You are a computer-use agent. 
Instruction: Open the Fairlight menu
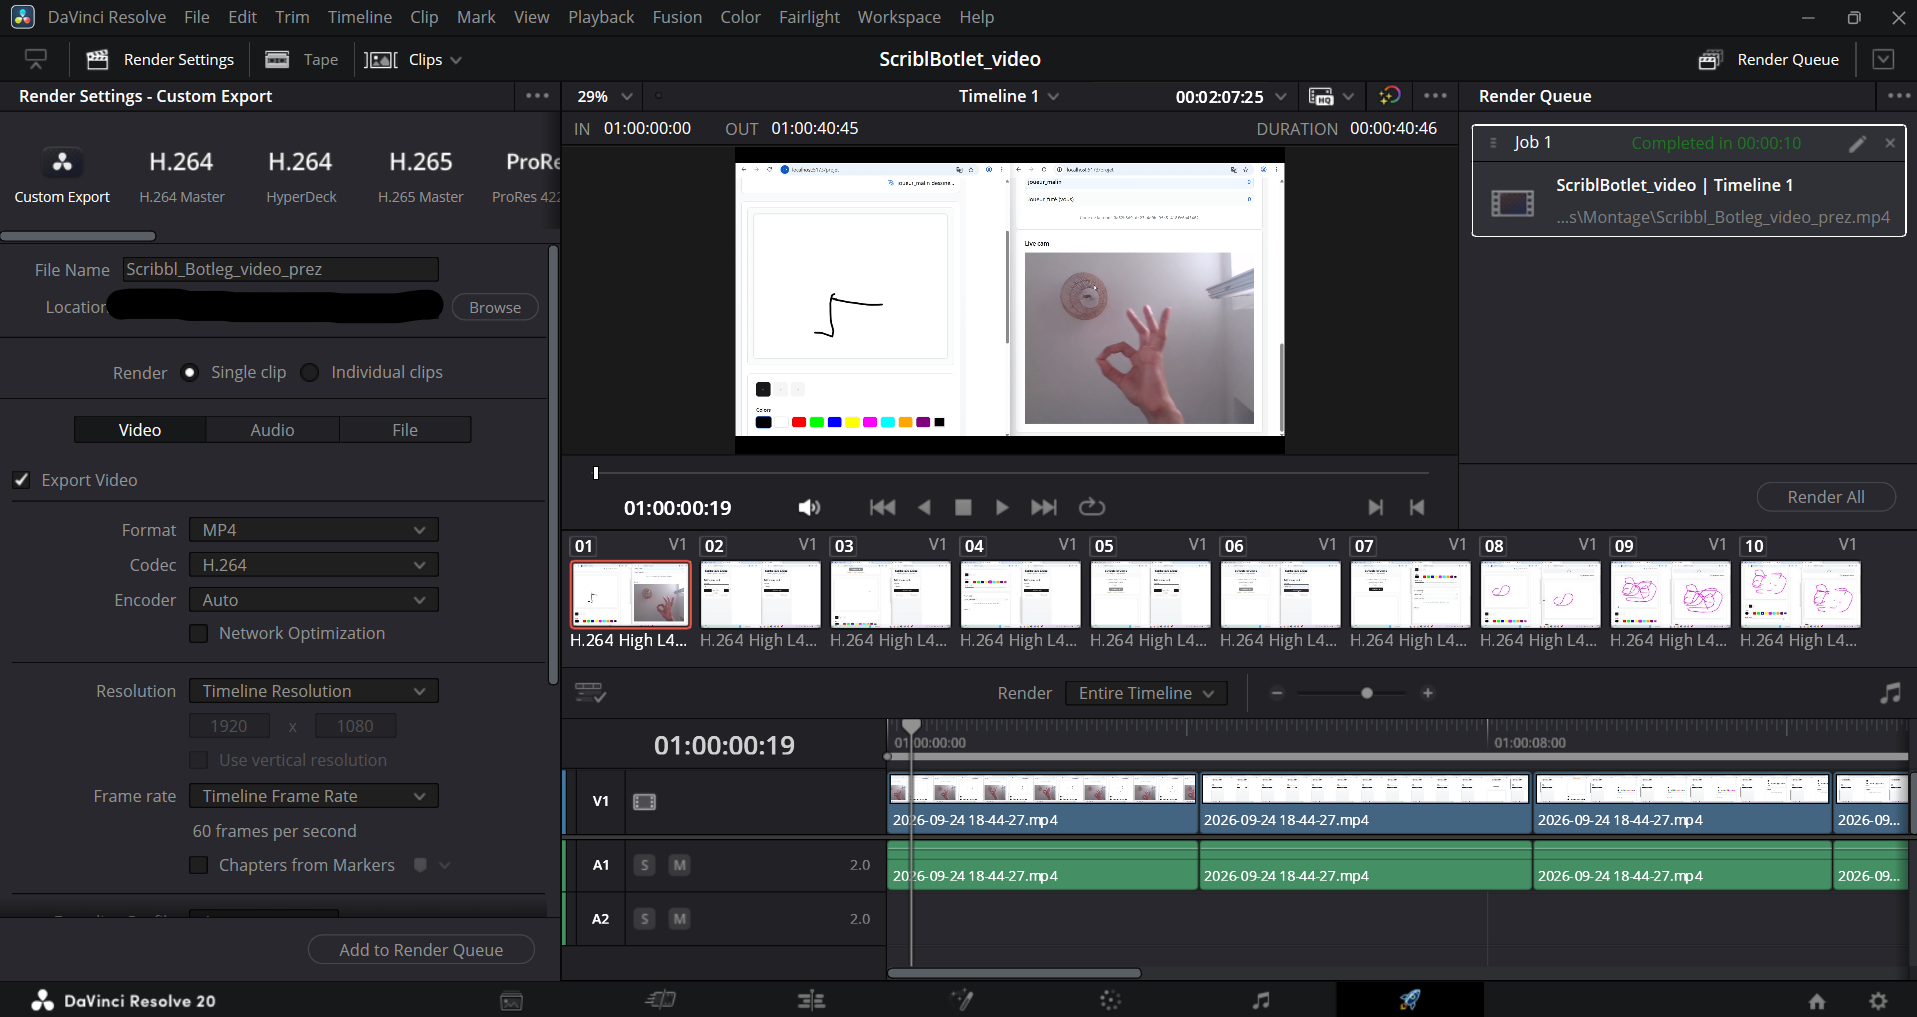coord(809,17)
